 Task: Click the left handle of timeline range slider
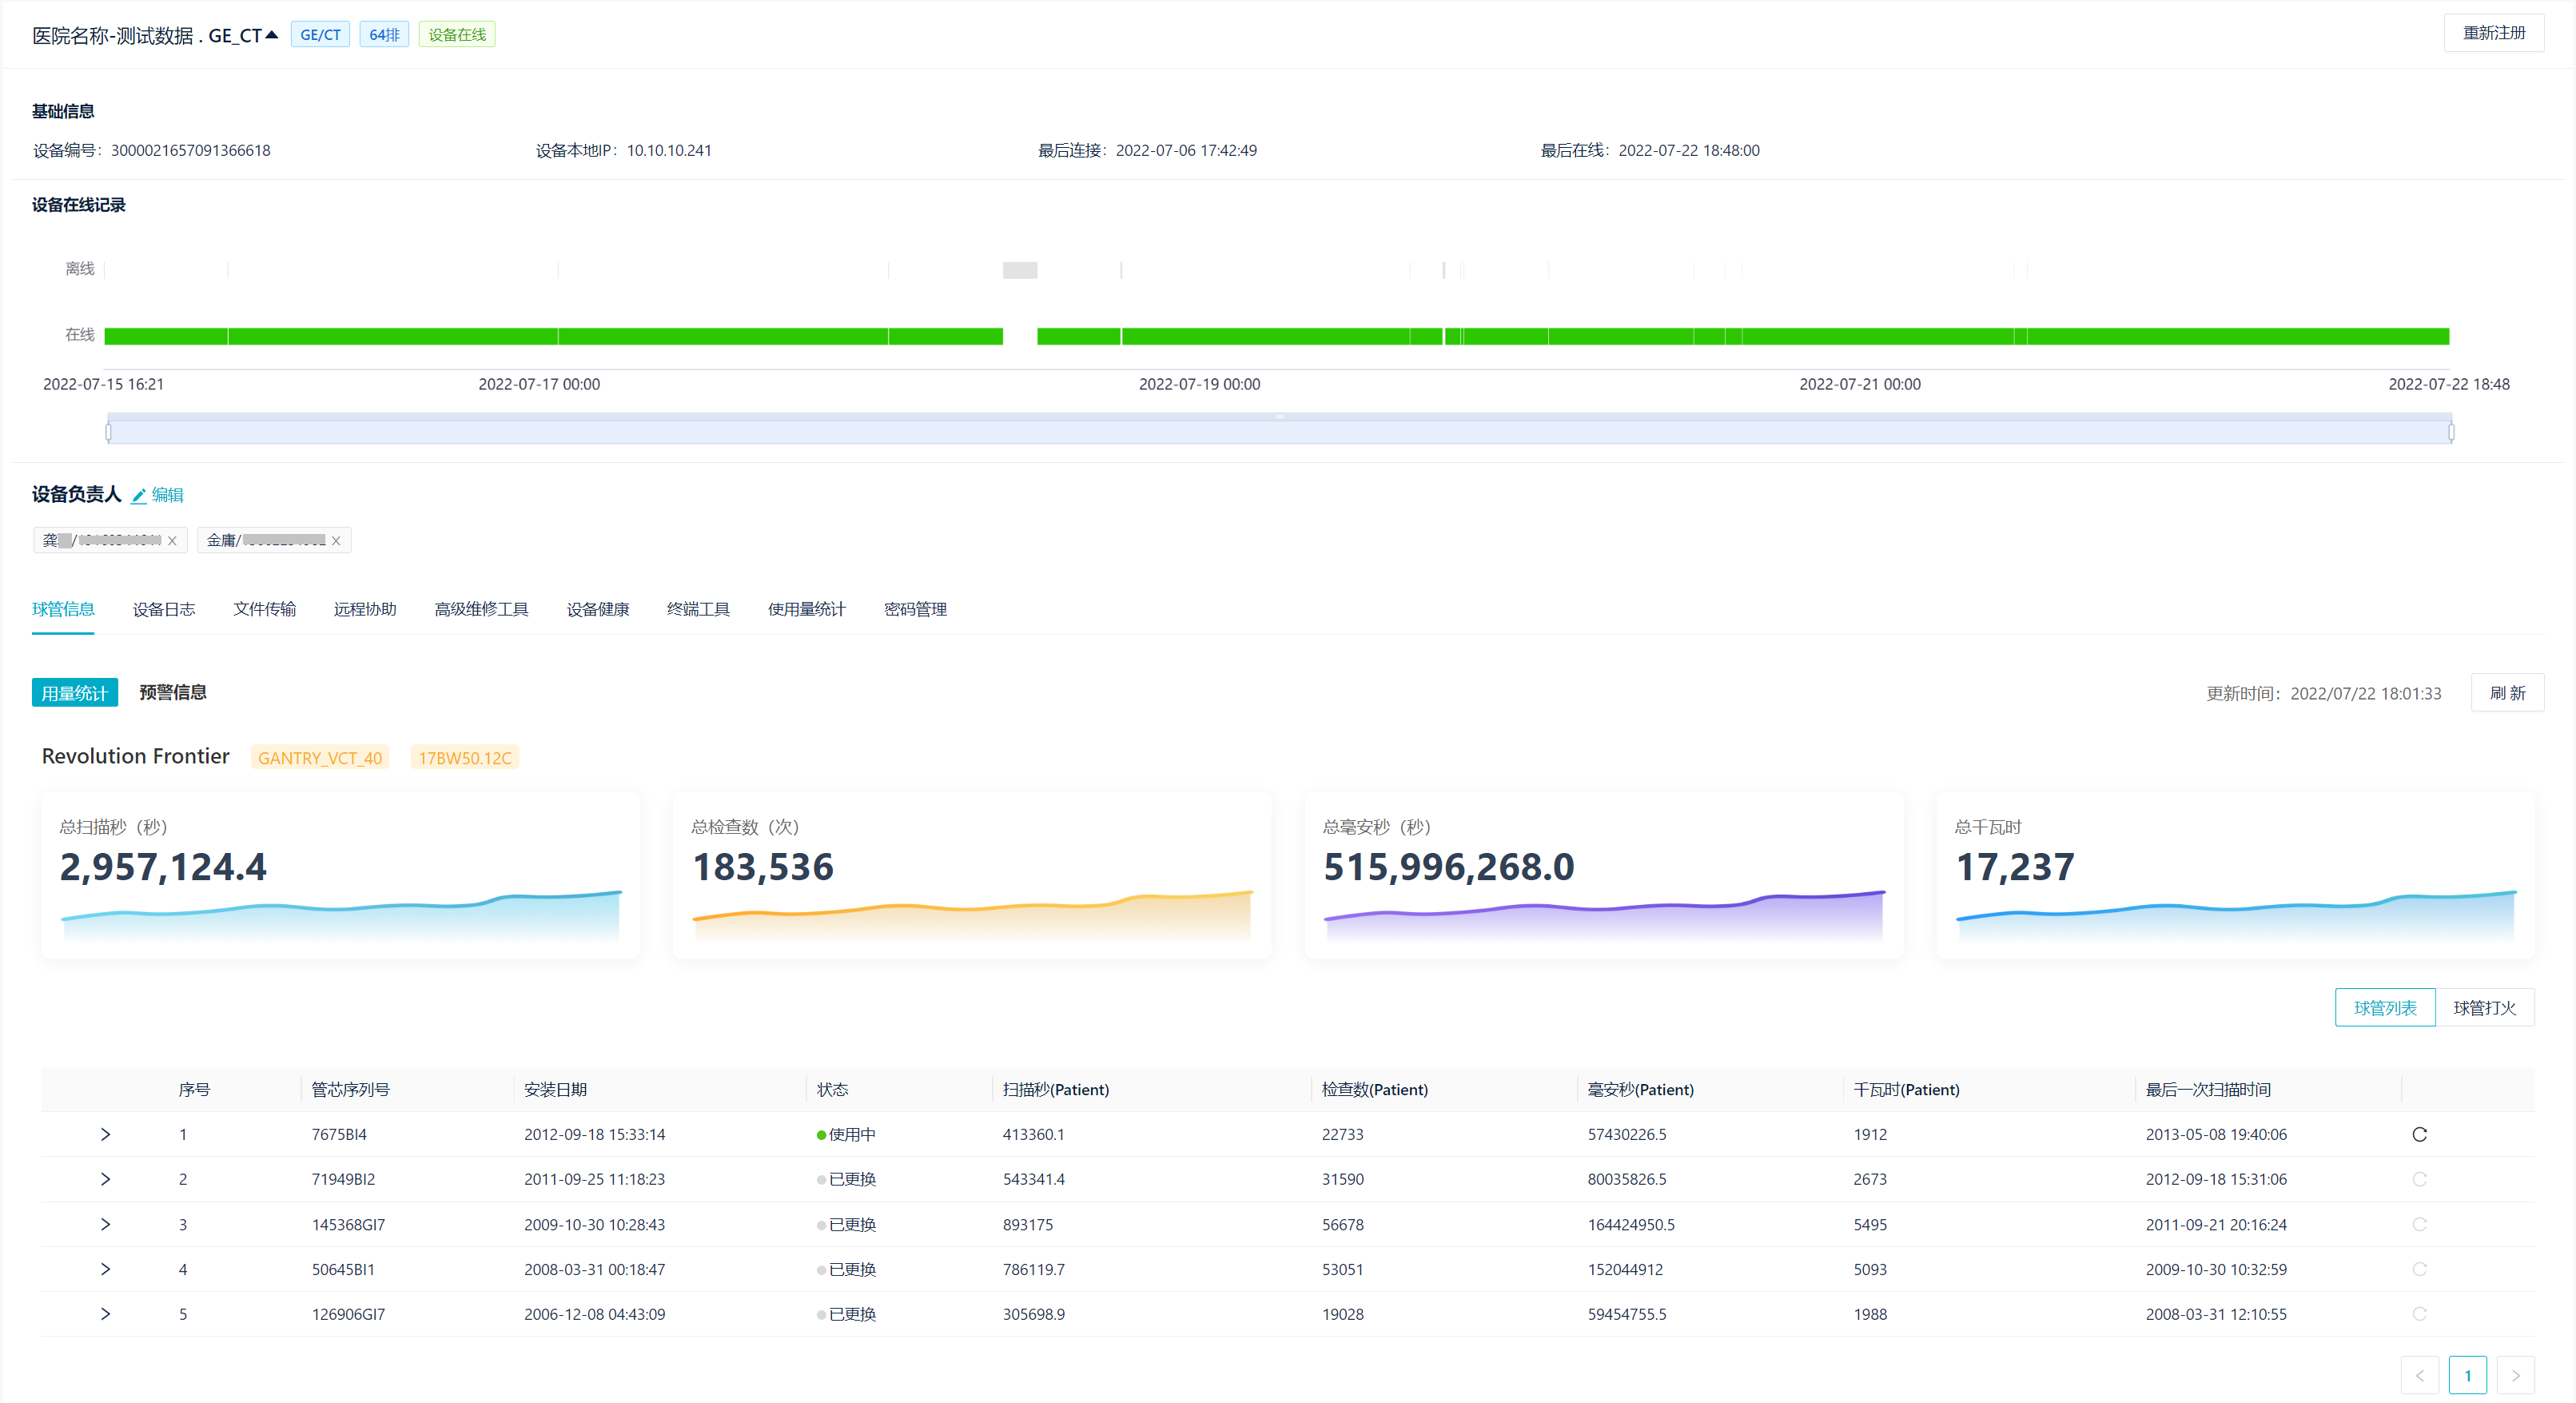point(108,432)
